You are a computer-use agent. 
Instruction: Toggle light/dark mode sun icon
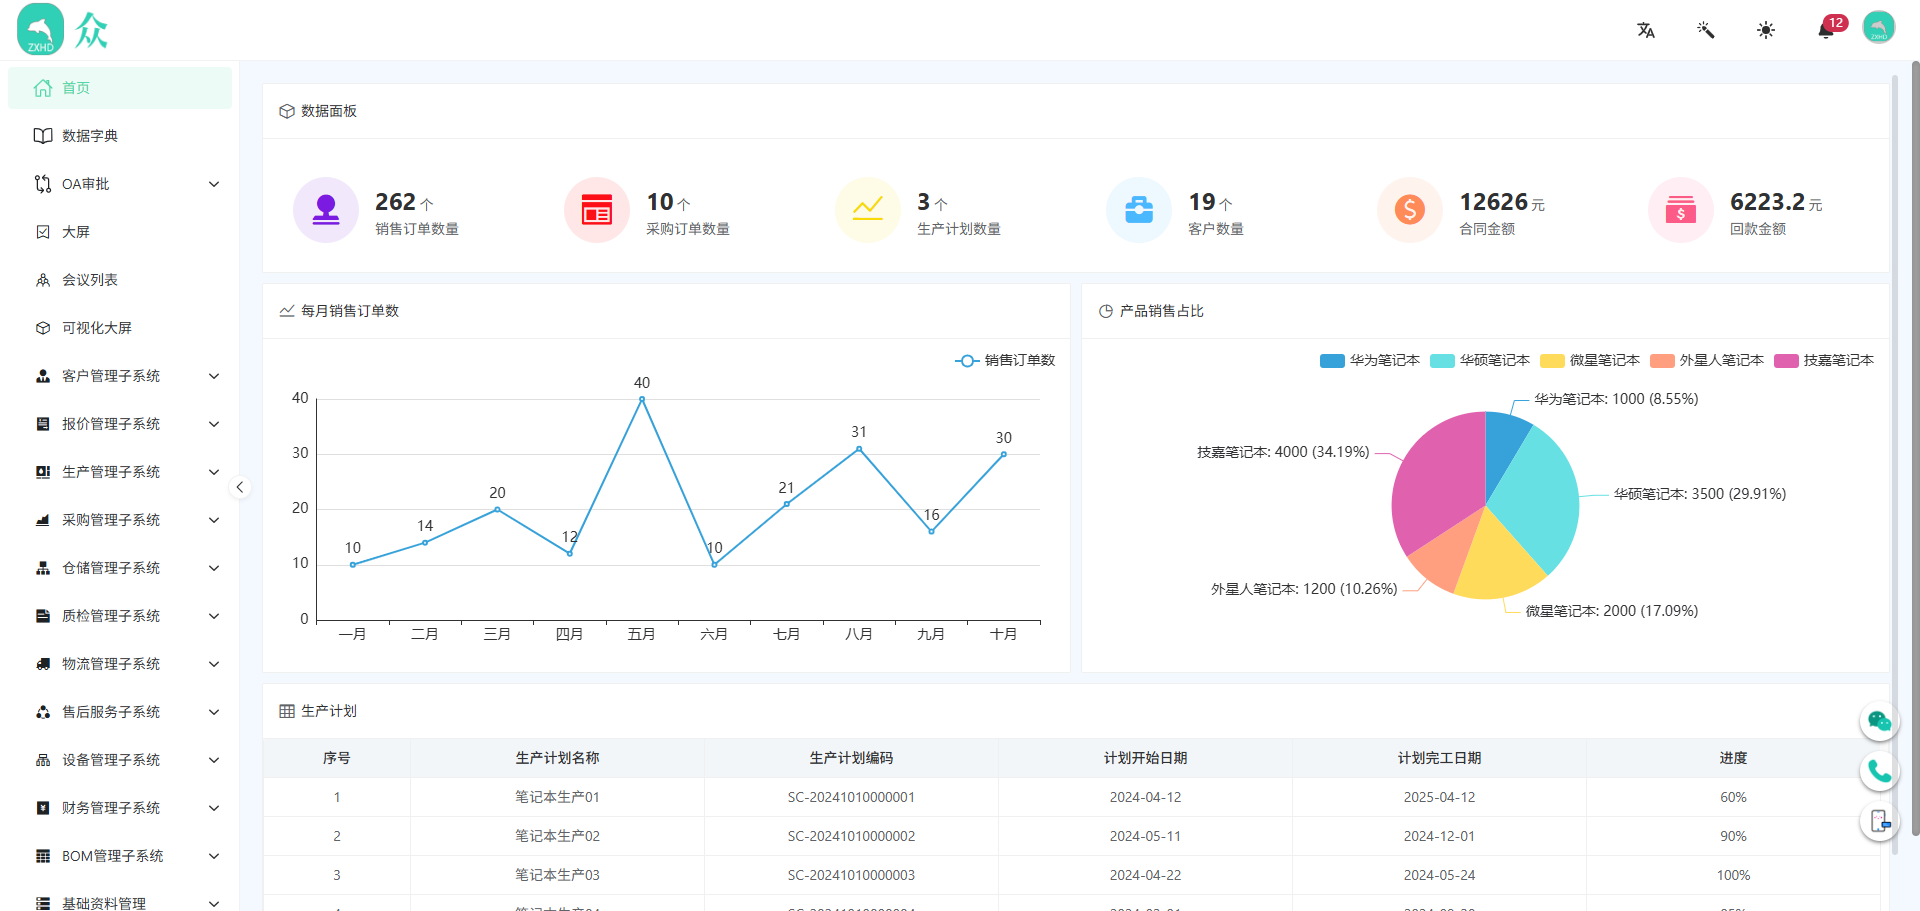(1766, 30)
